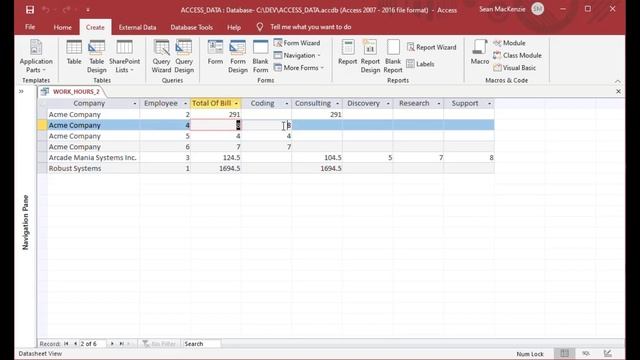The width and height of the screenshot is (640, 360).
Task: Switch to Database Tools tab
Action: [191, 27]
